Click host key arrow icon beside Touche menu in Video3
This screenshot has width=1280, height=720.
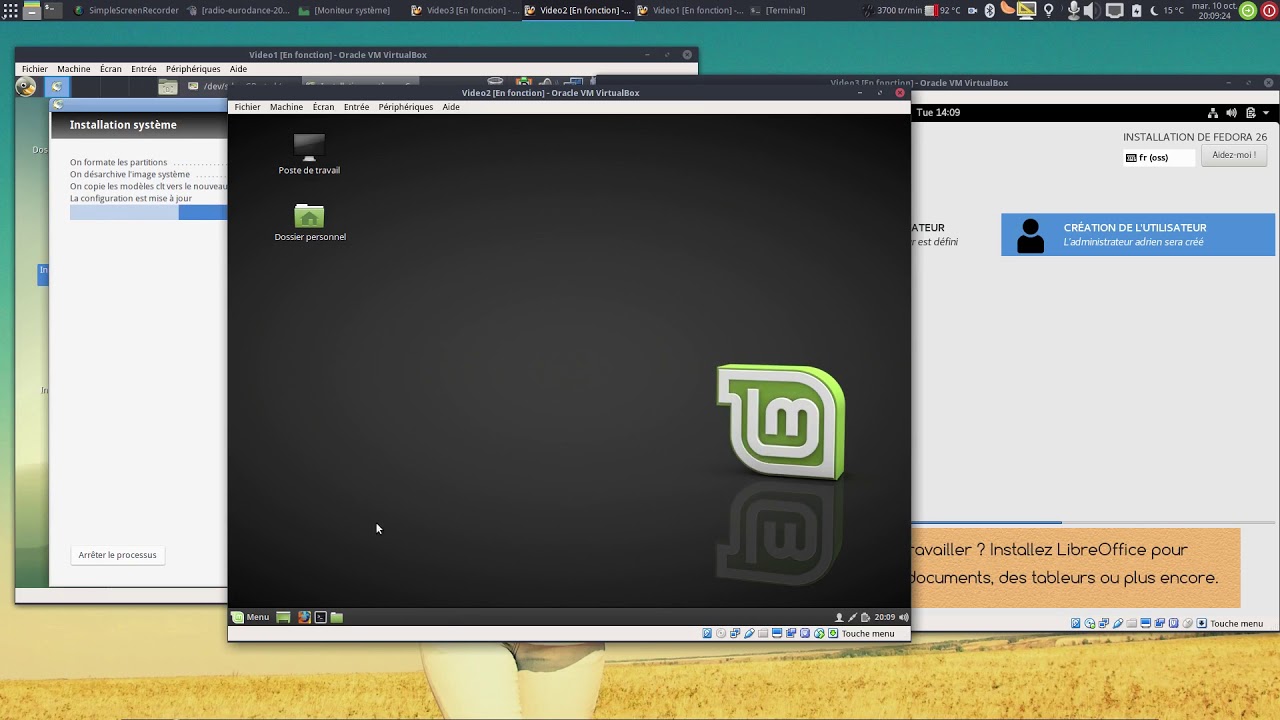[x=1202, y=623]
